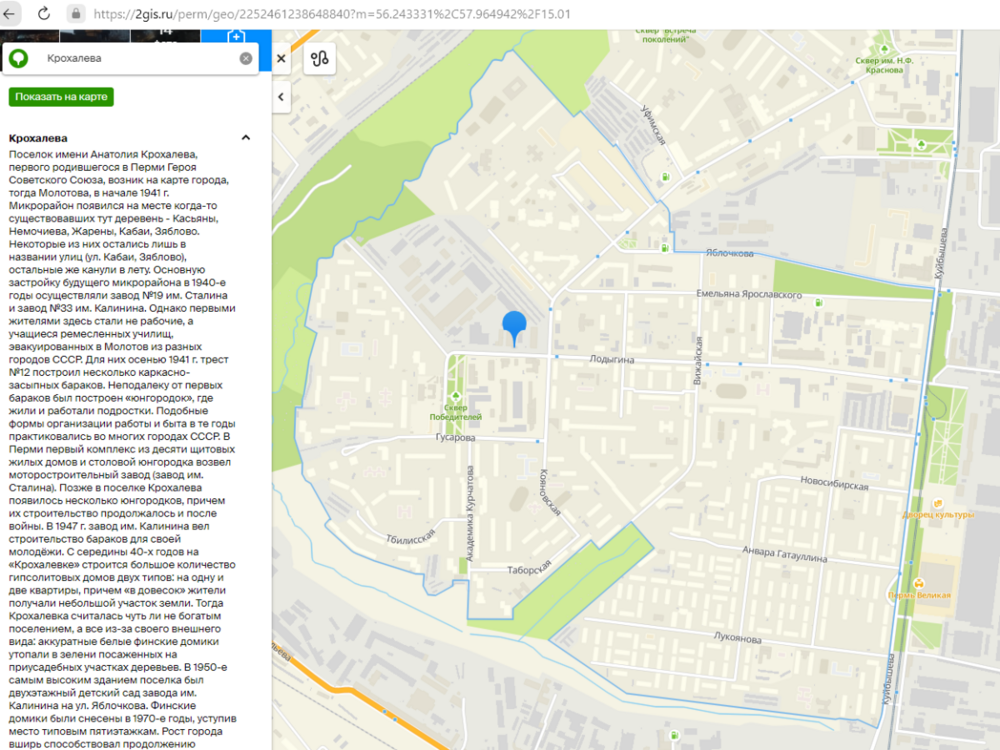
Task: Collapse the Крохалева description chevron
Action: 246,138
